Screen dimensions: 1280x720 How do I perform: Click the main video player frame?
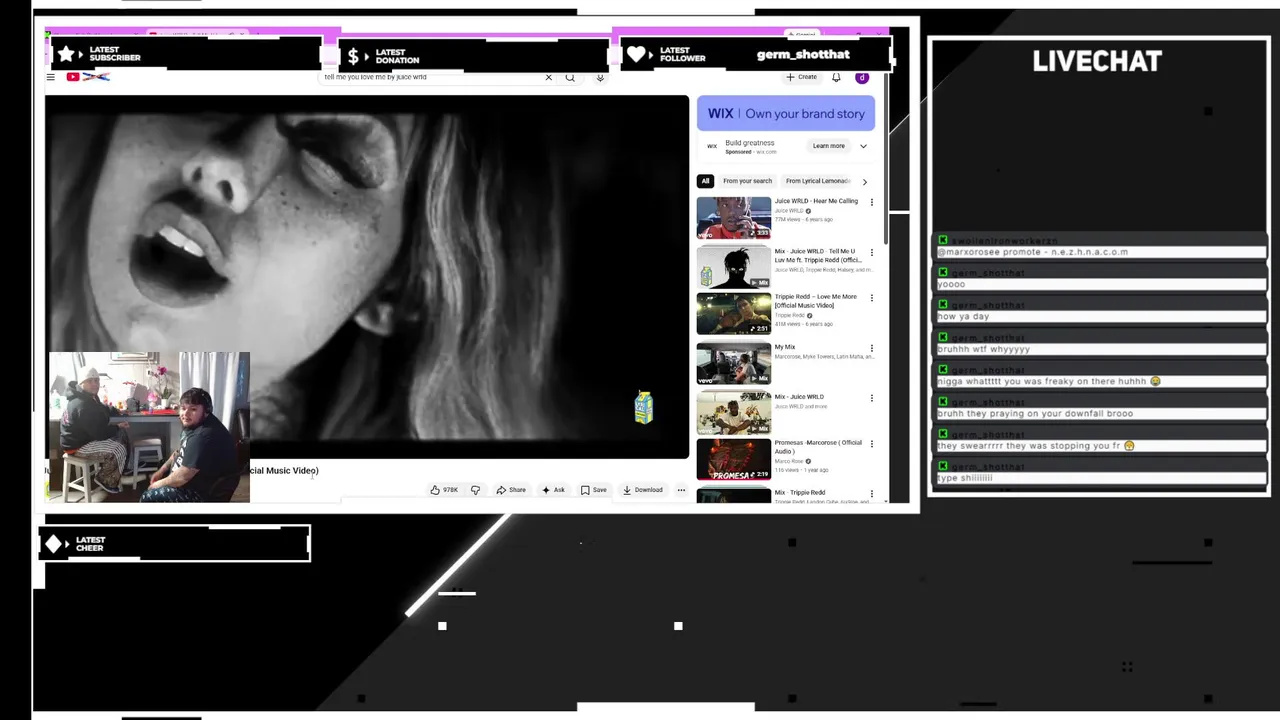click(367, 277)
